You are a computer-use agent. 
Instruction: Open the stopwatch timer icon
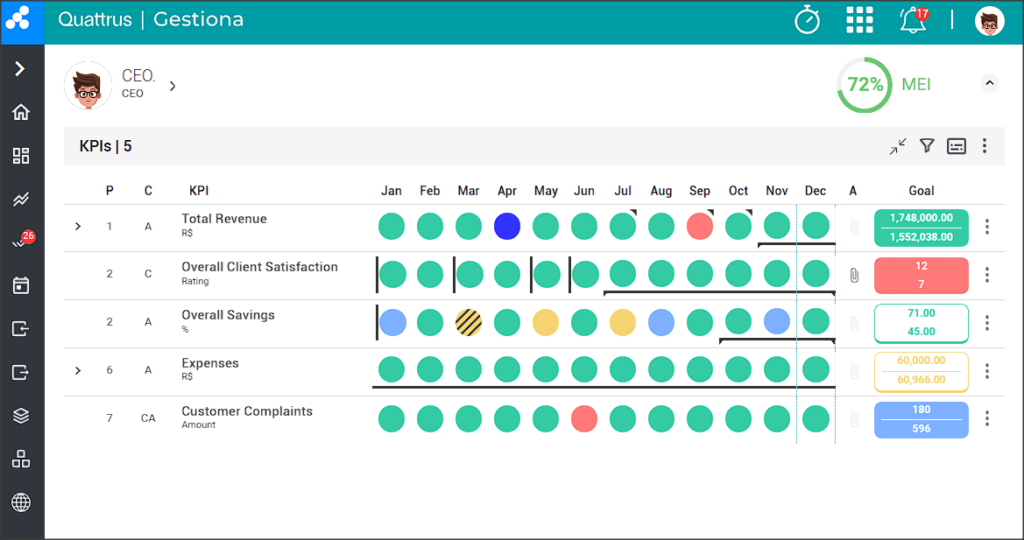[807, 20]
